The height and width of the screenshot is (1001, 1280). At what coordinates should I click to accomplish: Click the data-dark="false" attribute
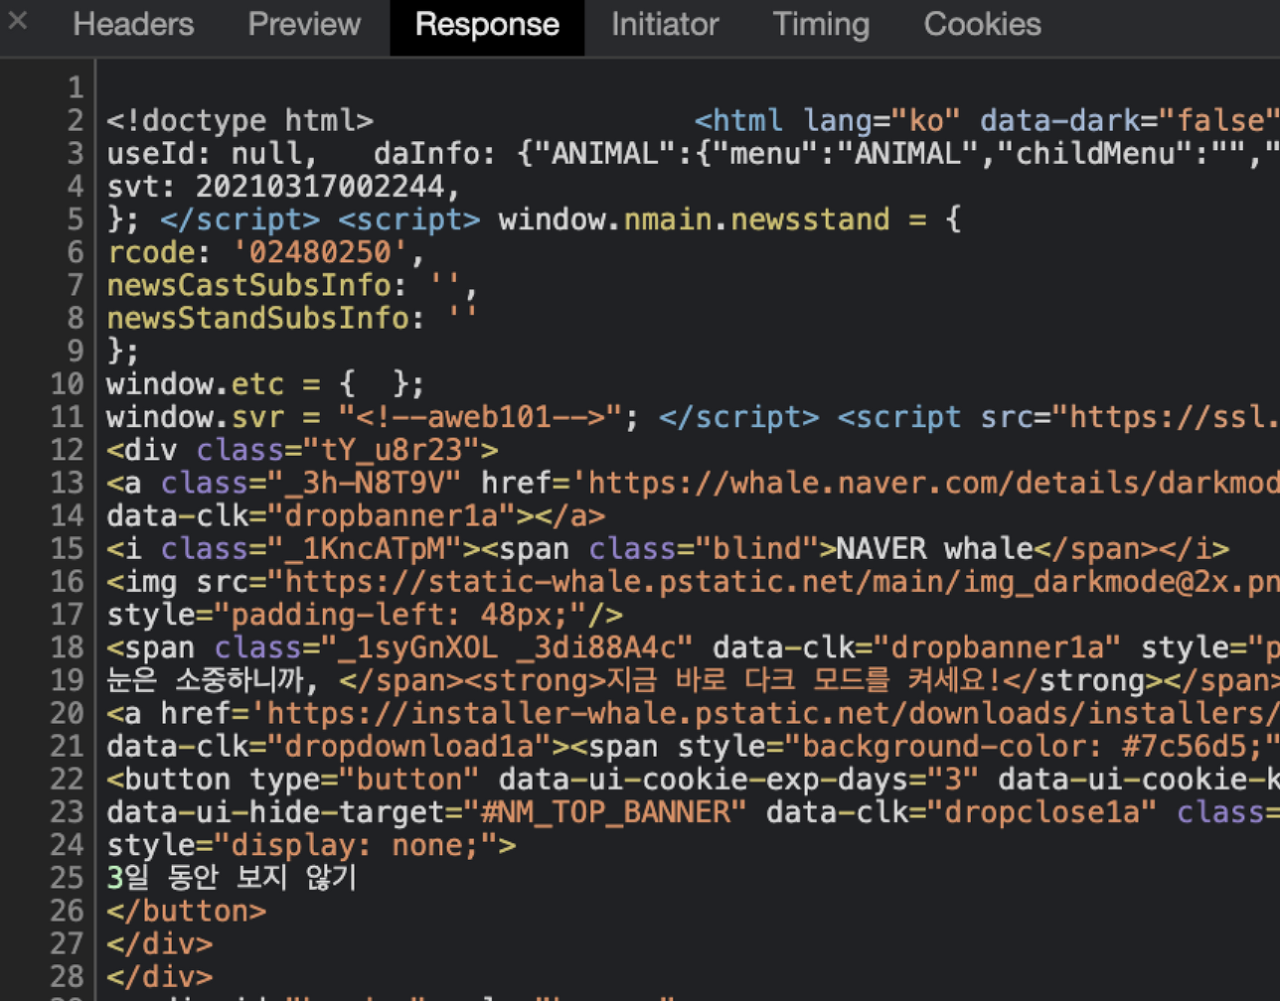coord(1130,121)
